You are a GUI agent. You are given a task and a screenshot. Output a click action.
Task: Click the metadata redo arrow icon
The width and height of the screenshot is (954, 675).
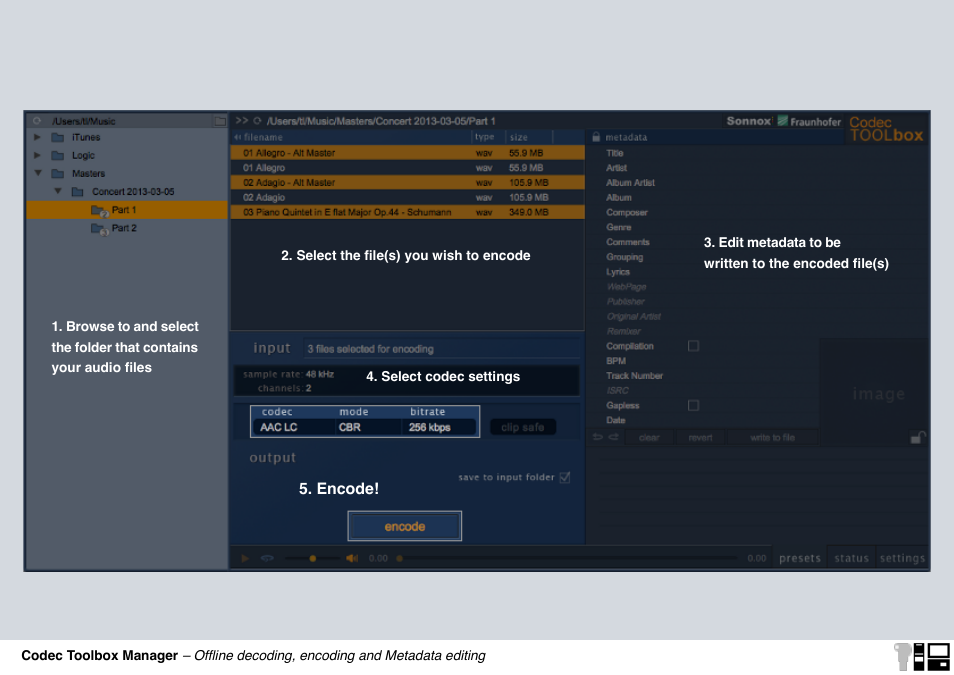[x=613, y=437]
